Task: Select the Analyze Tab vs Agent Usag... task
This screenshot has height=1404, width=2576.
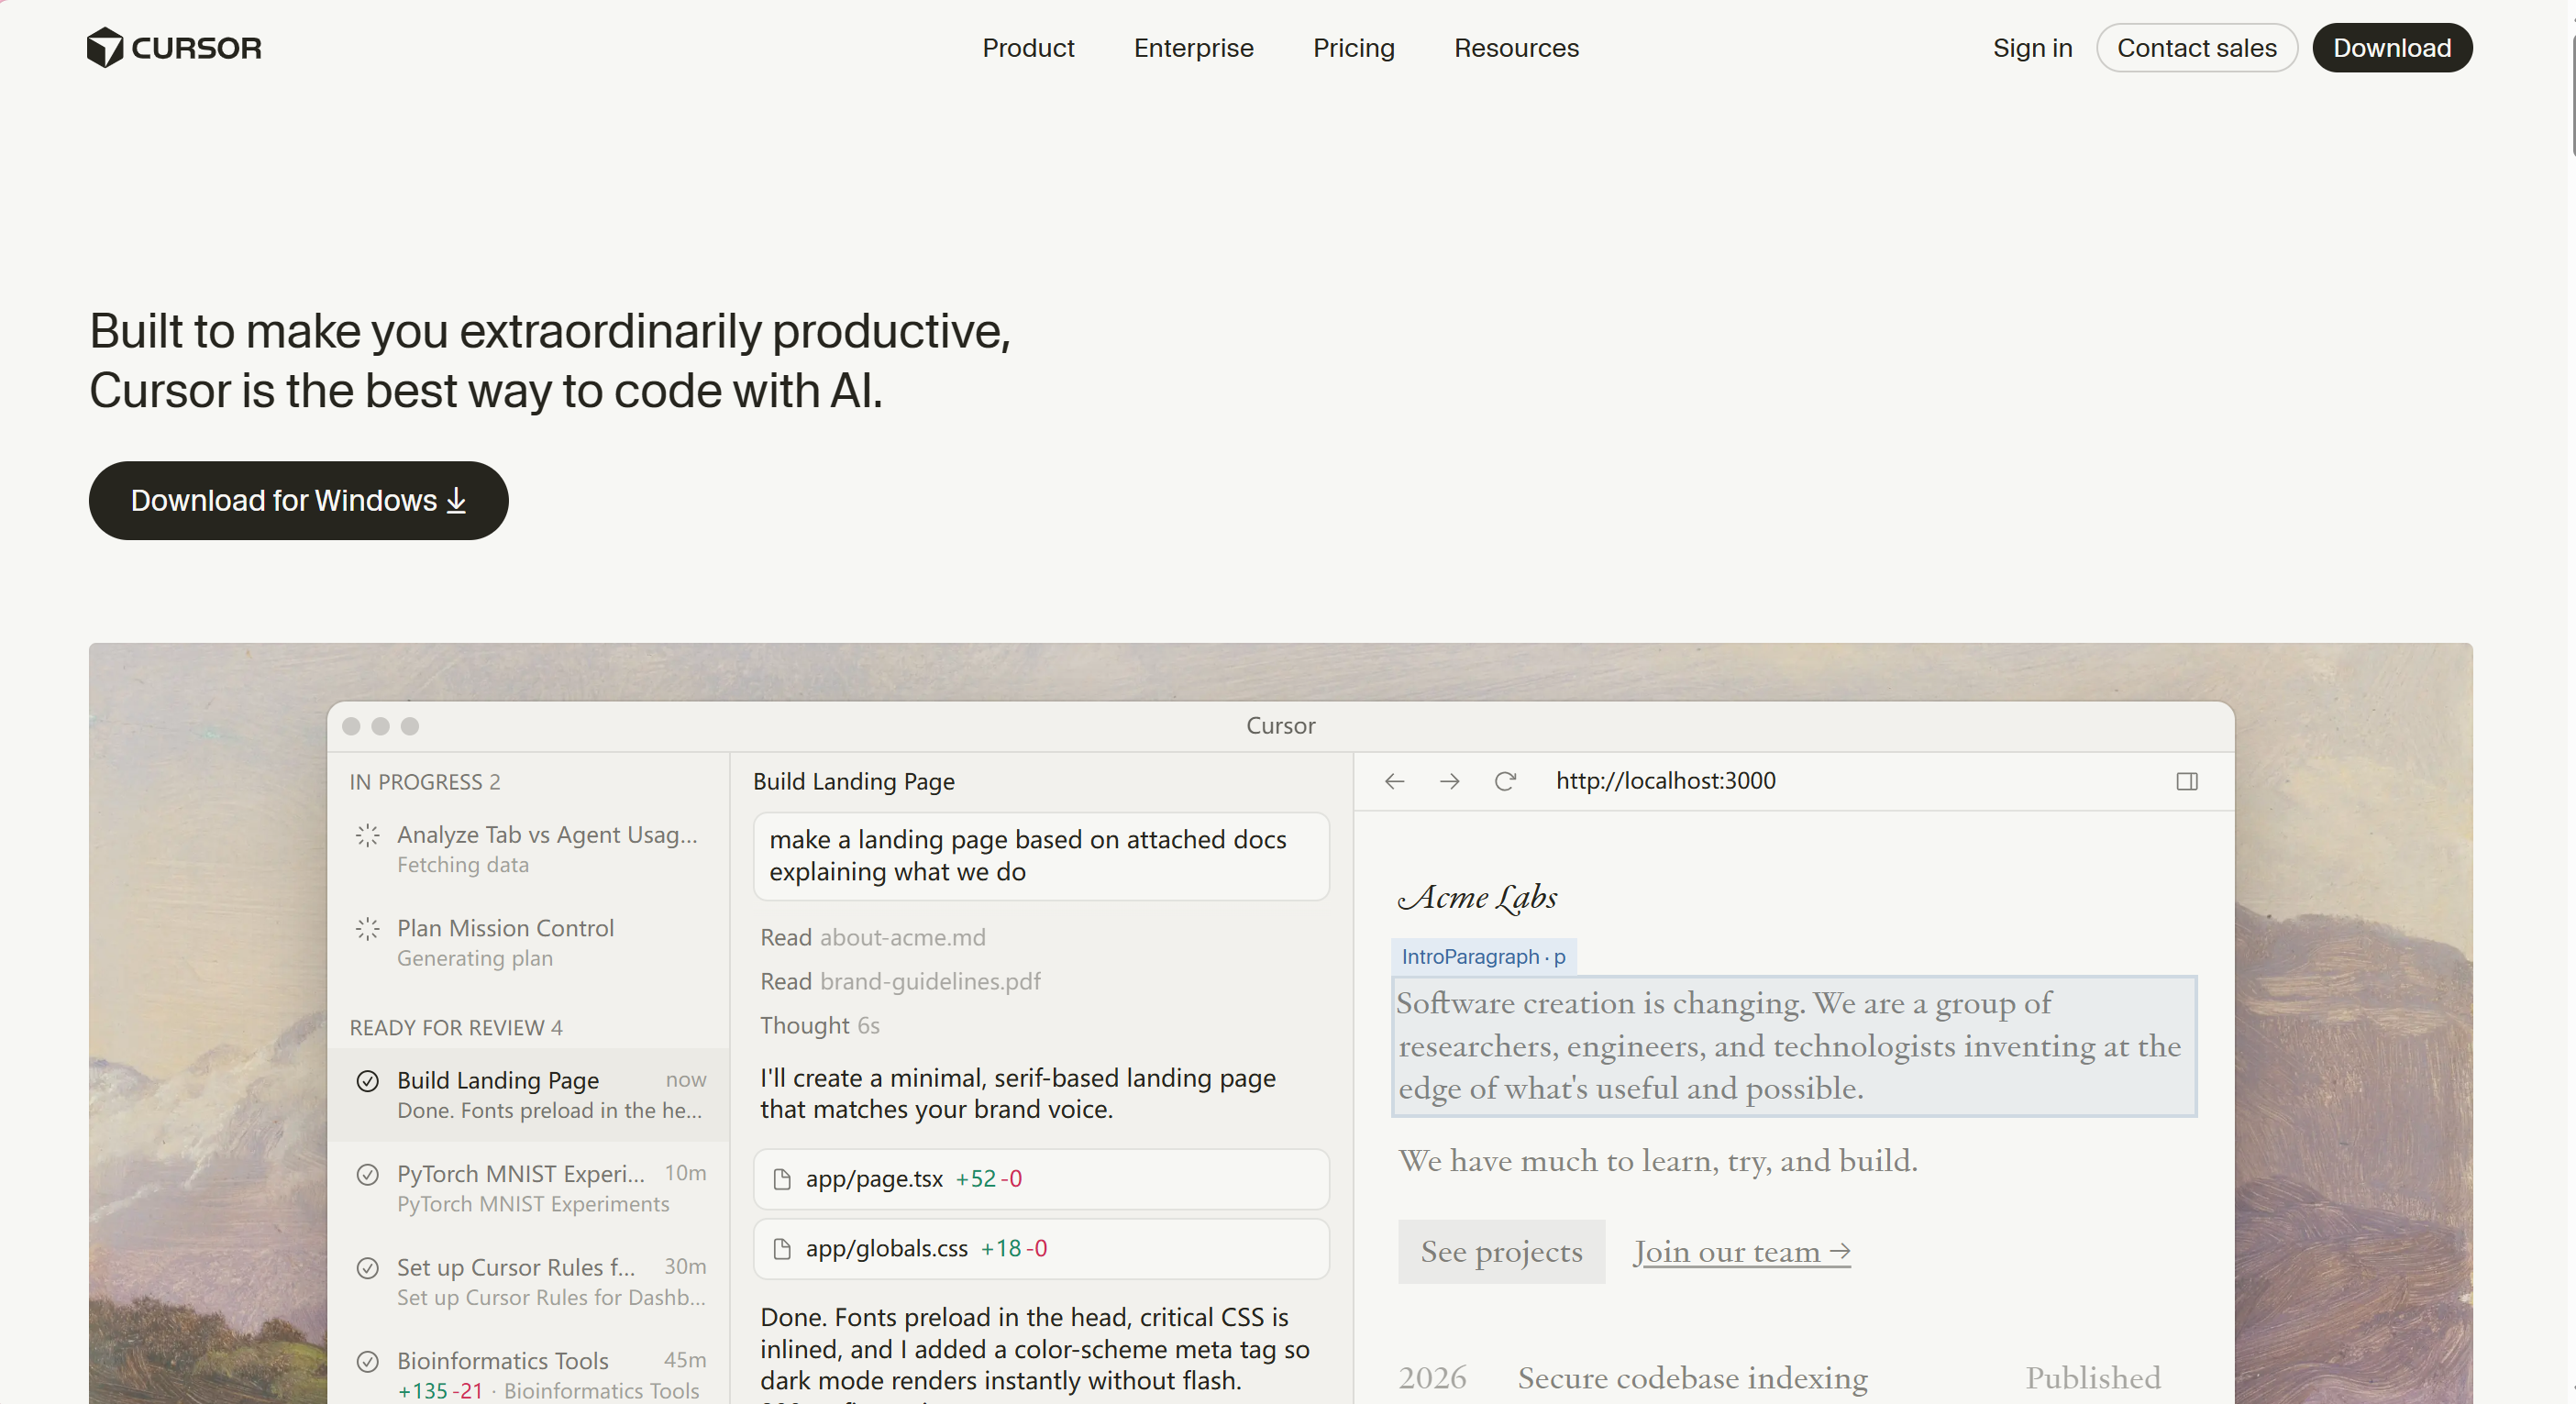Action: coord(528,849)
